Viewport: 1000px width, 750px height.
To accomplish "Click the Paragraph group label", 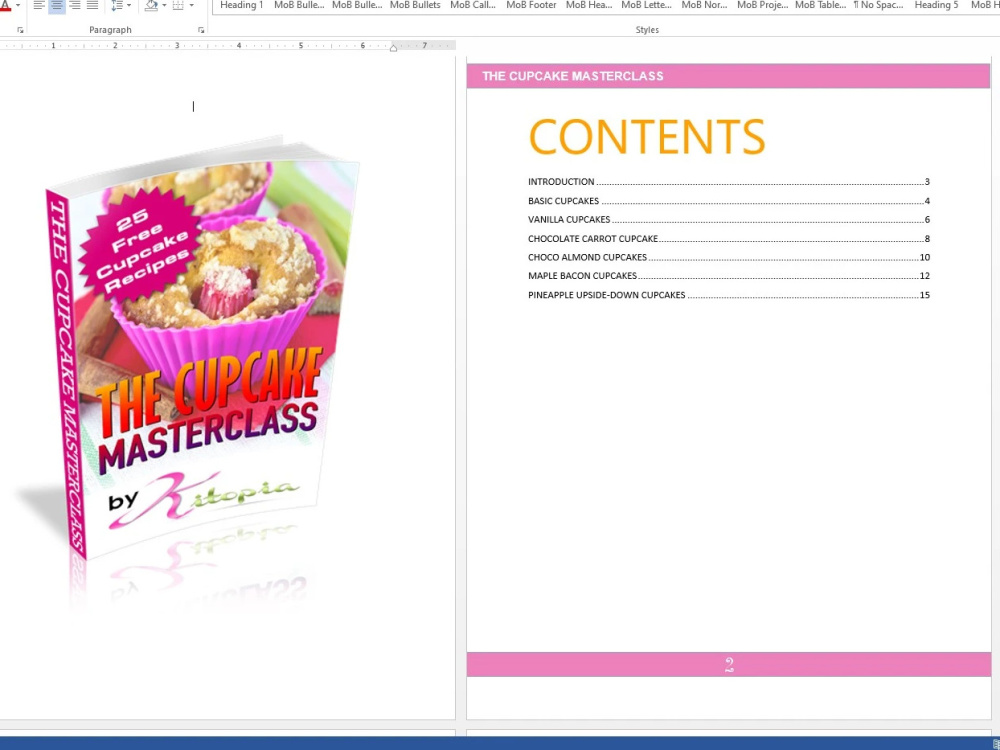I will [110, 30].
